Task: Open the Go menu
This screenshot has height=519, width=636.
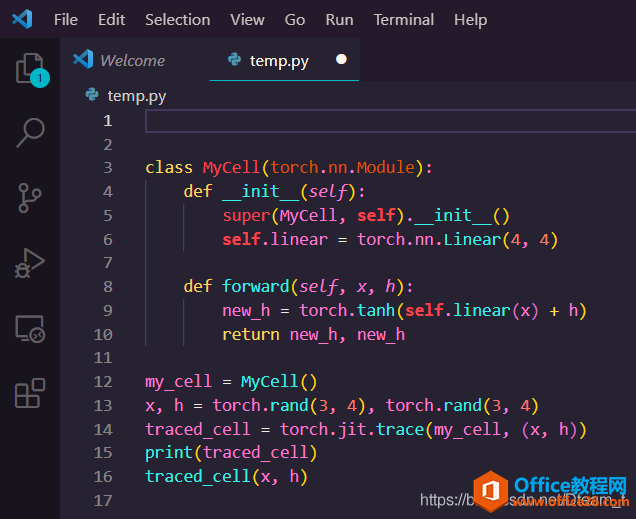Action: coord(295,20)
